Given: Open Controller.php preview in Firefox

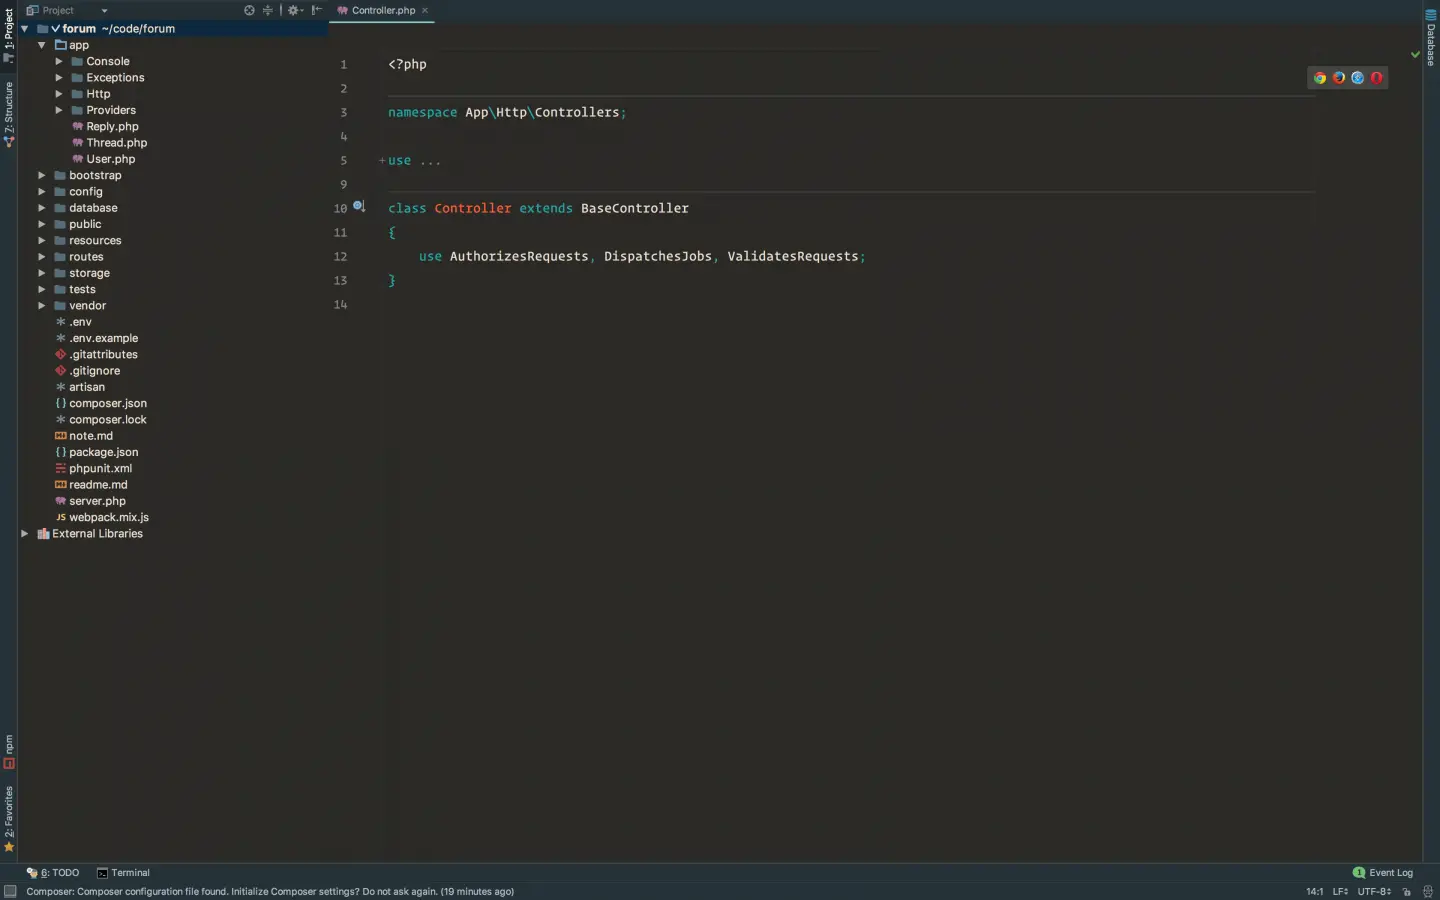Looking at the screenshot, I should pos(1339,78).
